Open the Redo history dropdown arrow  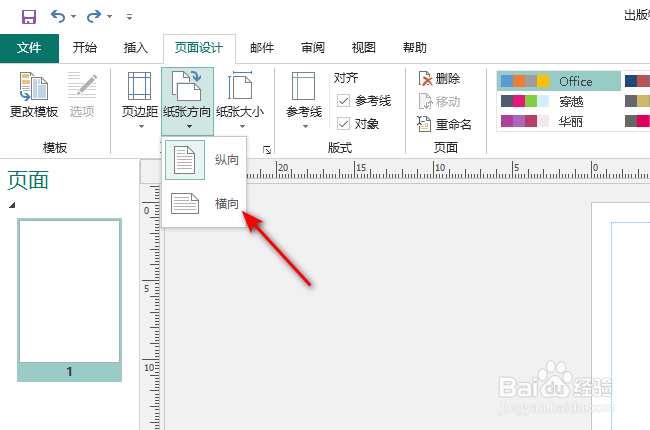point(109,17)
